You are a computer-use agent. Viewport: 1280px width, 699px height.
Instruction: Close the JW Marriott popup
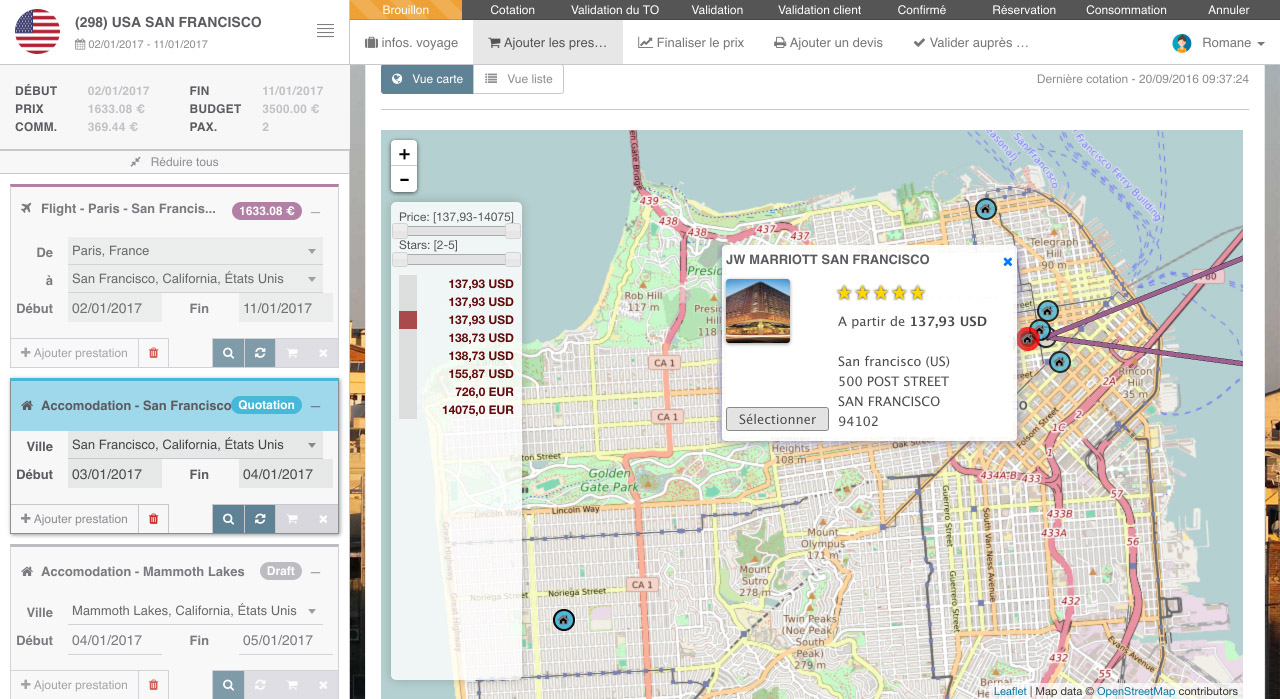(1007, 262)
